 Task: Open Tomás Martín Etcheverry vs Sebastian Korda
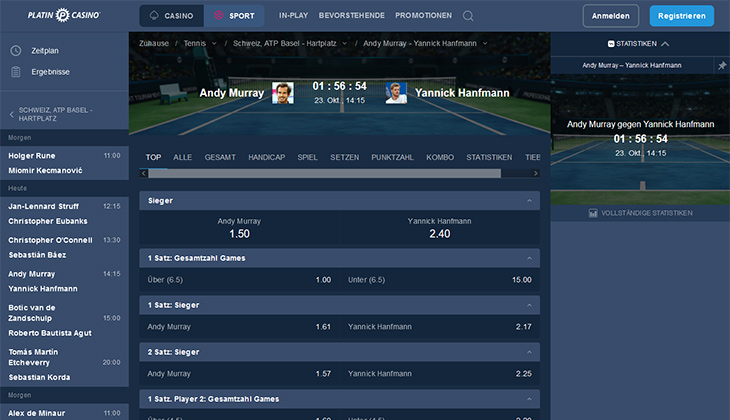pos(64,364)
